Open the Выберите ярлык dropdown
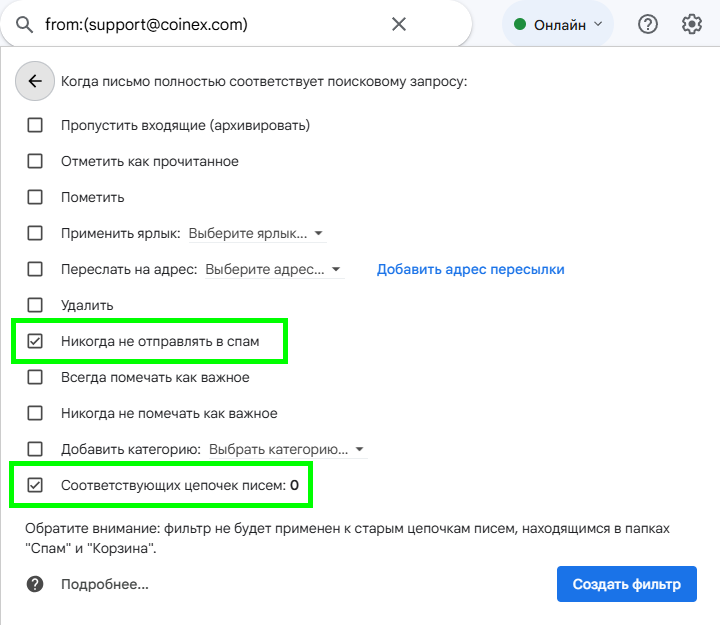The width and height of the screenshot is (720, 625). coord(257,233)
